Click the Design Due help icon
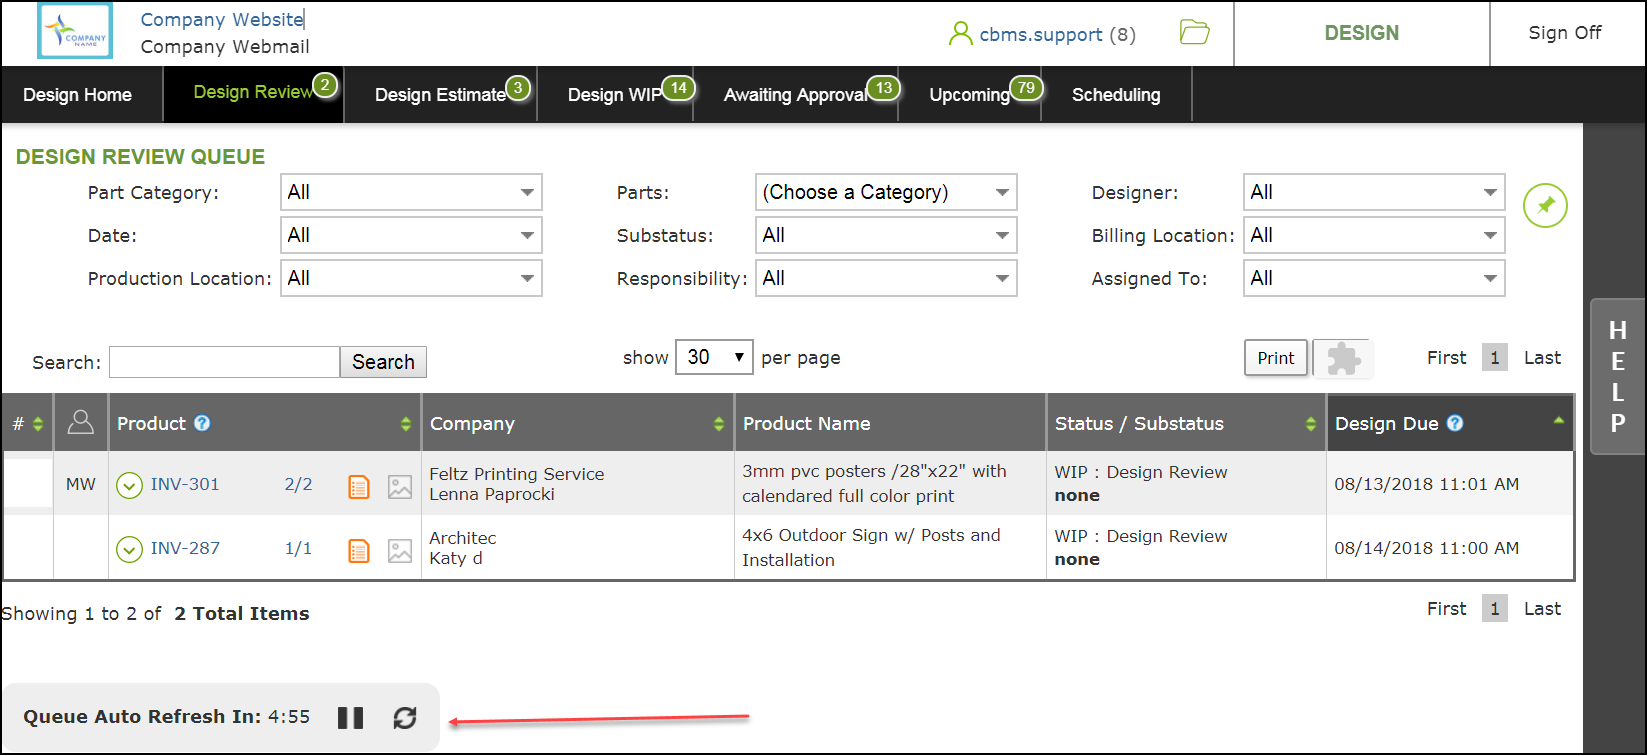 (1455, 423)
